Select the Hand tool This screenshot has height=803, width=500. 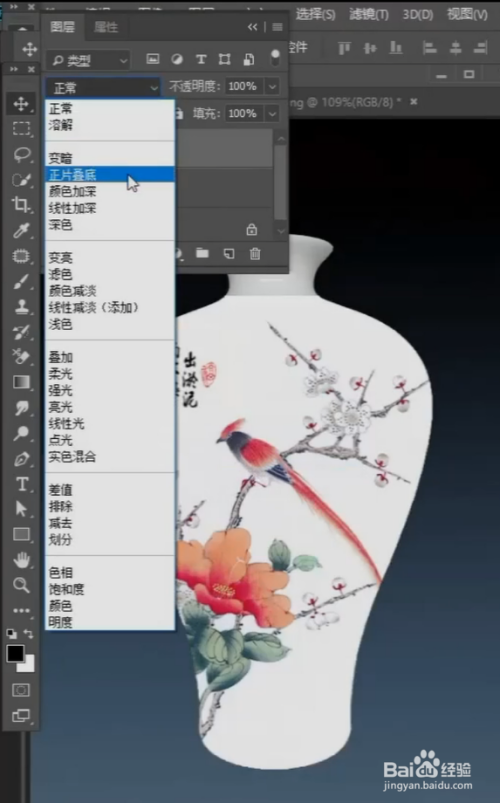pos(22,560)
